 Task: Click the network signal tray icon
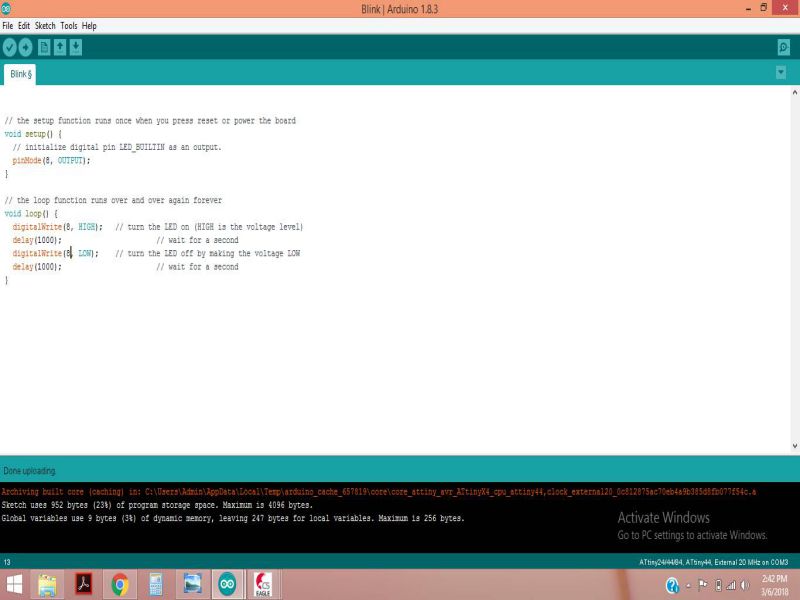click(x=731, y=585)
